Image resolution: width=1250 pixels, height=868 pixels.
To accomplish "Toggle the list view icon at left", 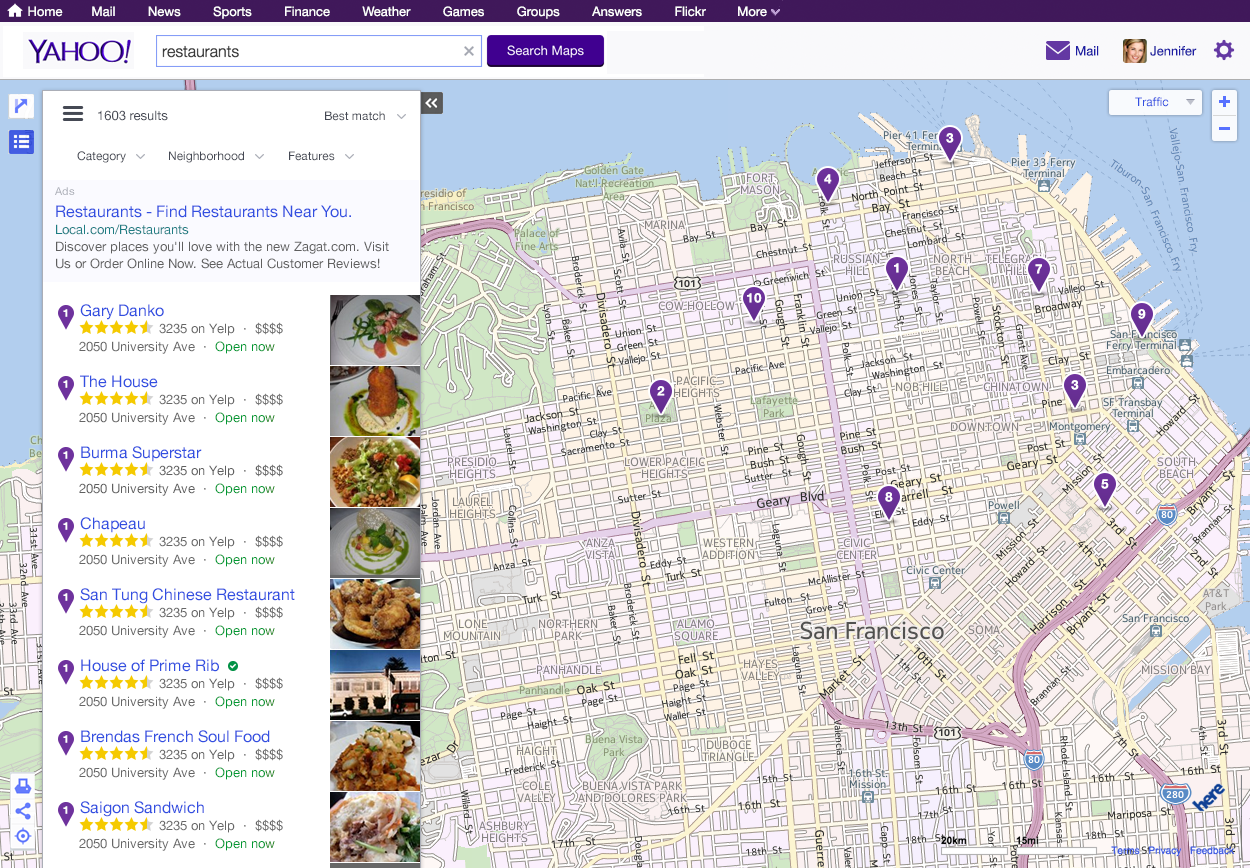I will click(x=22, y=142).
